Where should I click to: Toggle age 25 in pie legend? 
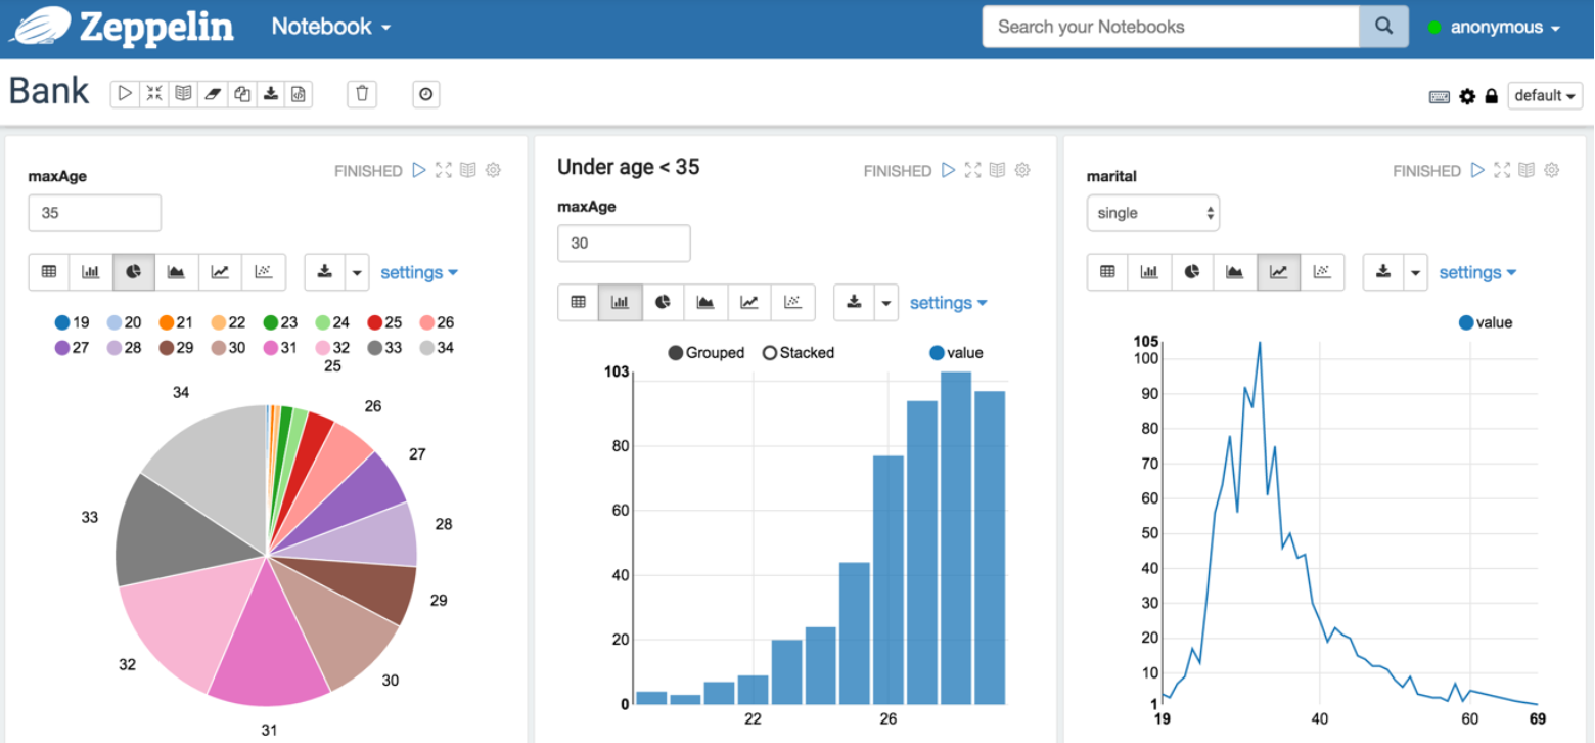pyautogui.click(x=385, y=322)
